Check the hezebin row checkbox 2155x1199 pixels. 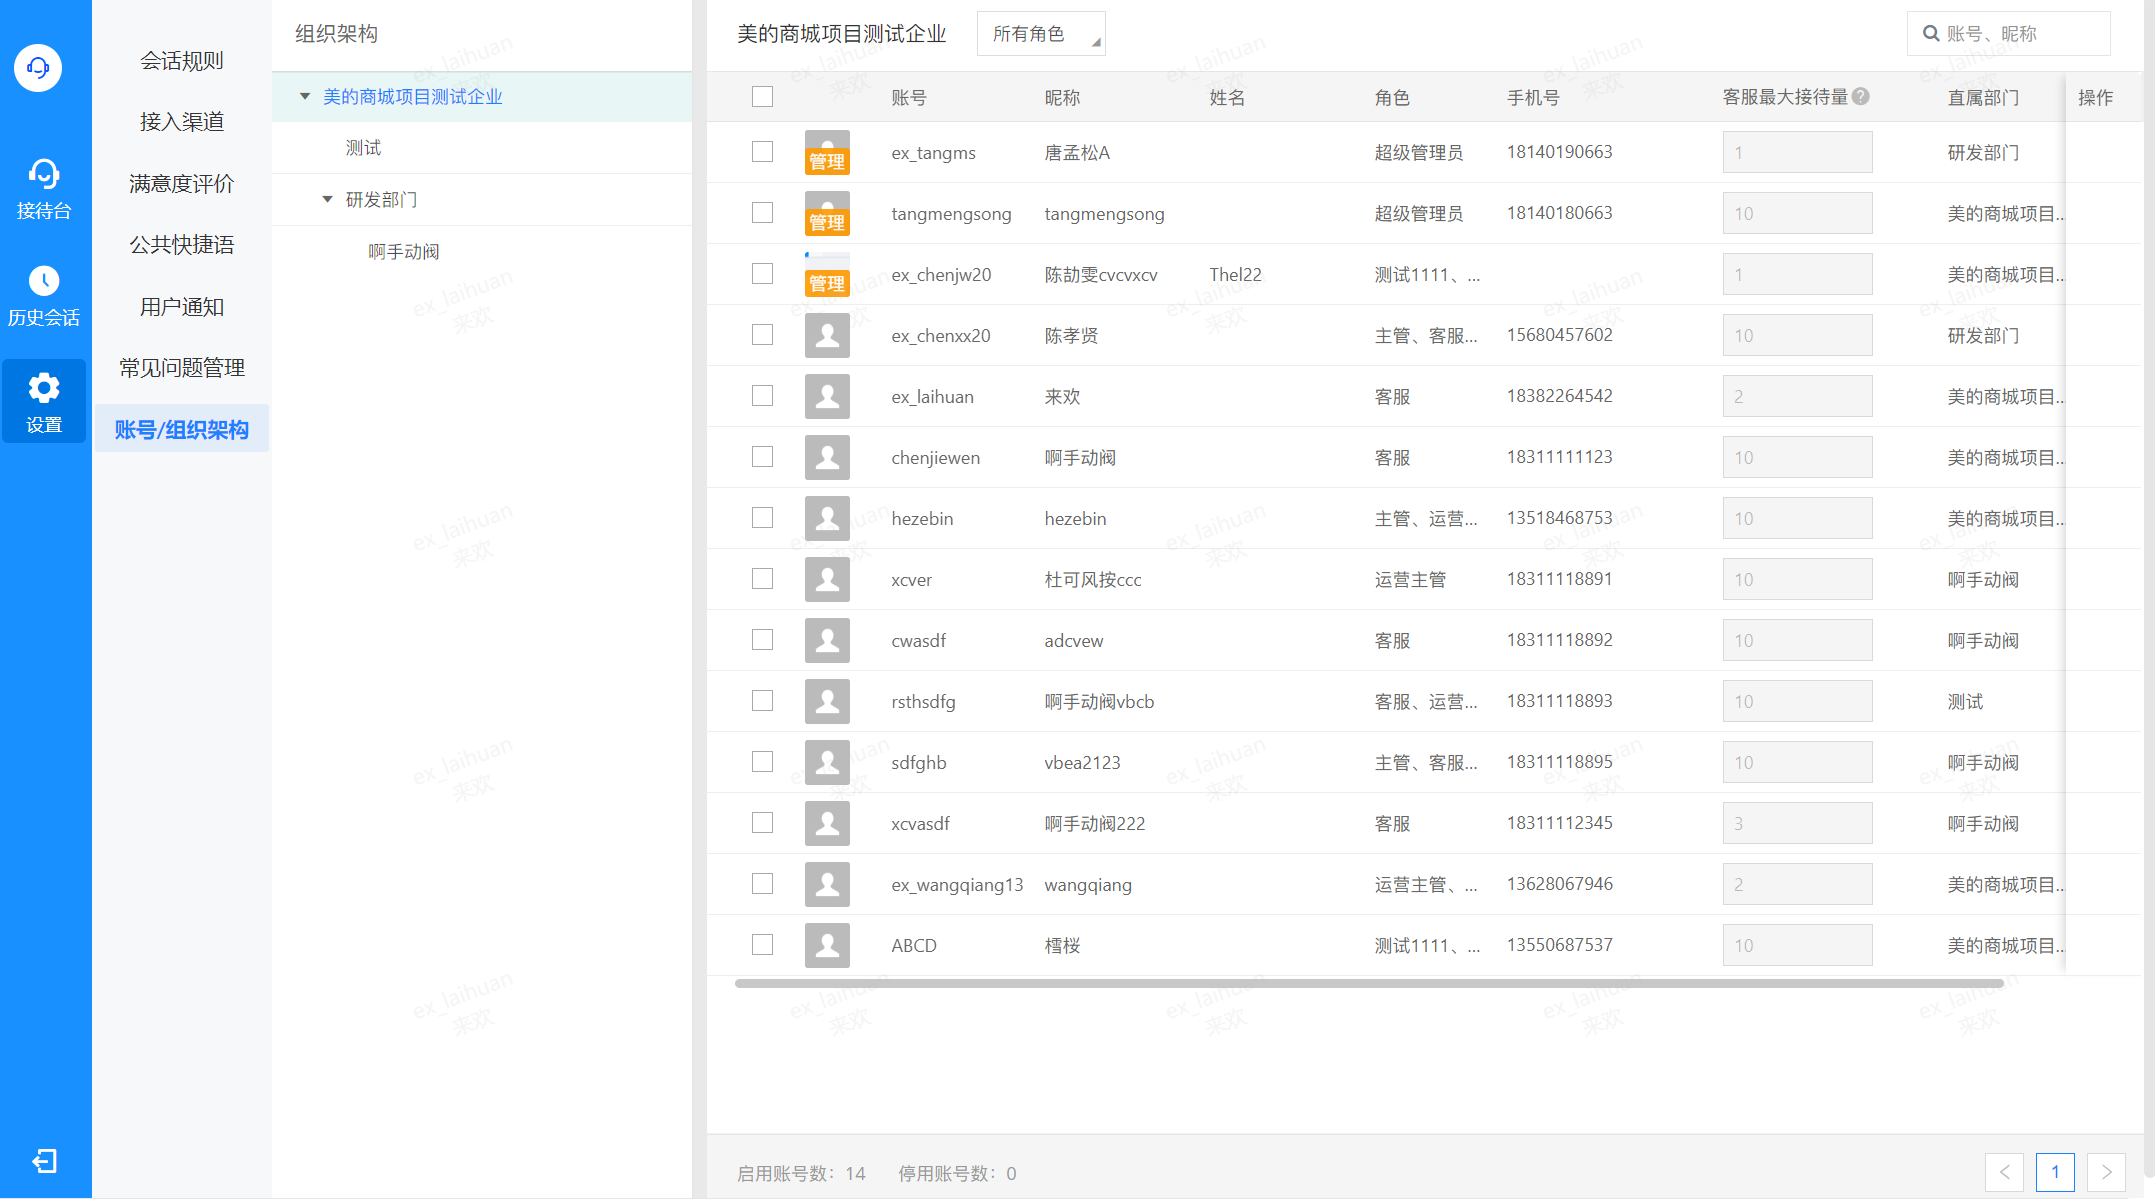763,518
